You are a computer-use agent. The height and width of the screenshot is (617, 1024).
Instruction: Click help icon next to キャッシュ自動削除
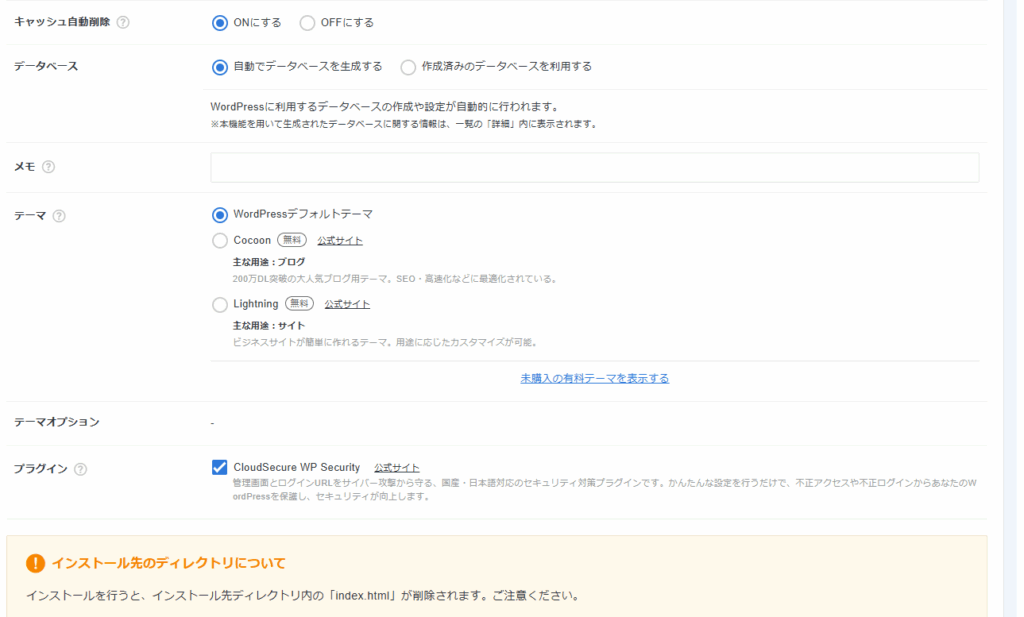pos(123,22)
